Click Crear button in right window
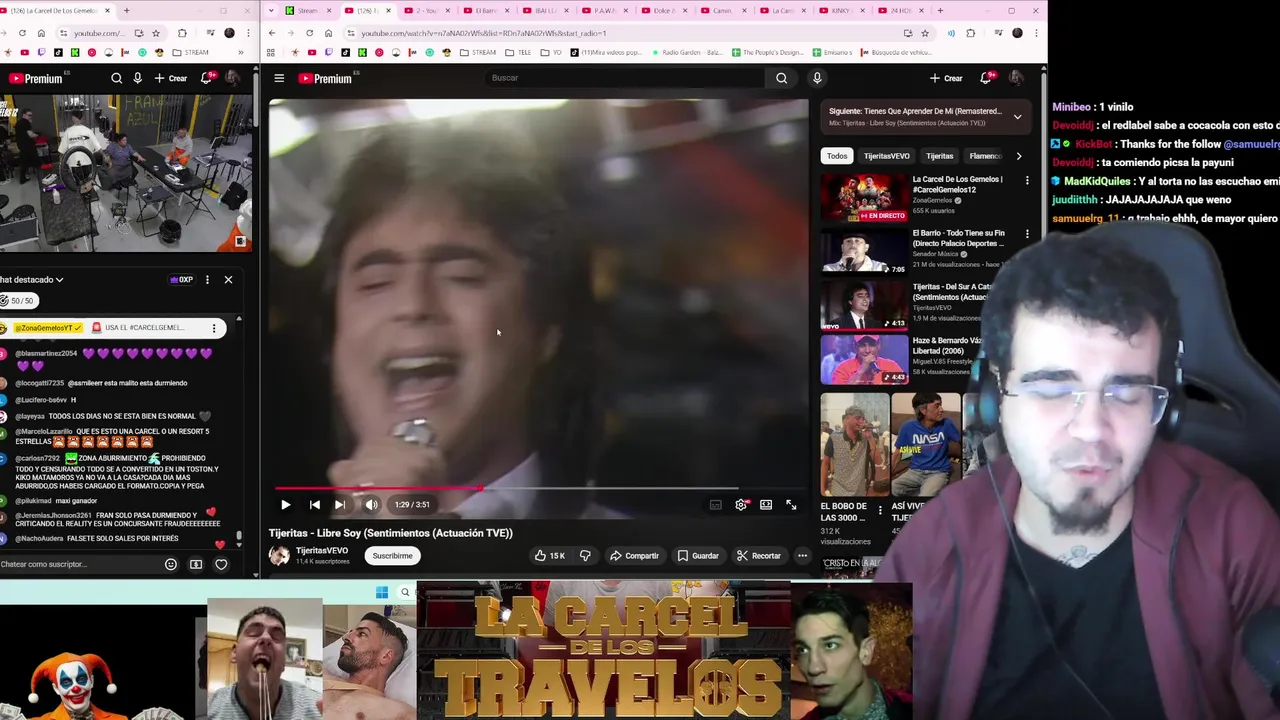This screenshot has width=1280, height=720. tap(946, 78)
